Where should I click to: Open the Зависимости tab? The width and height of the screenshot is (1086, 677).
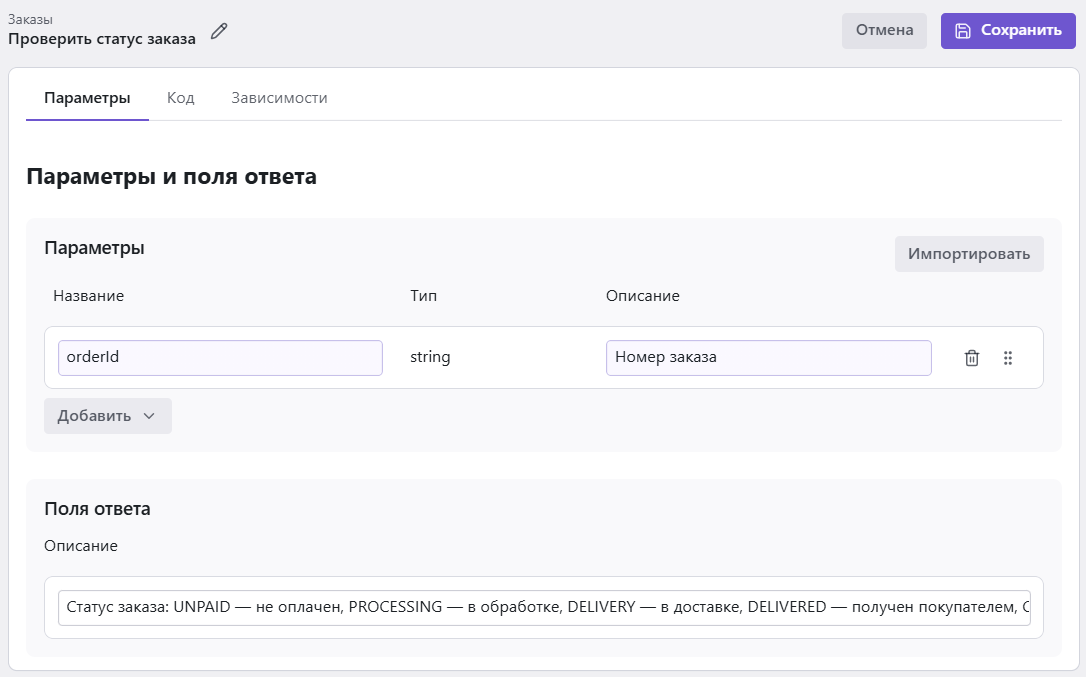(279, 98)
